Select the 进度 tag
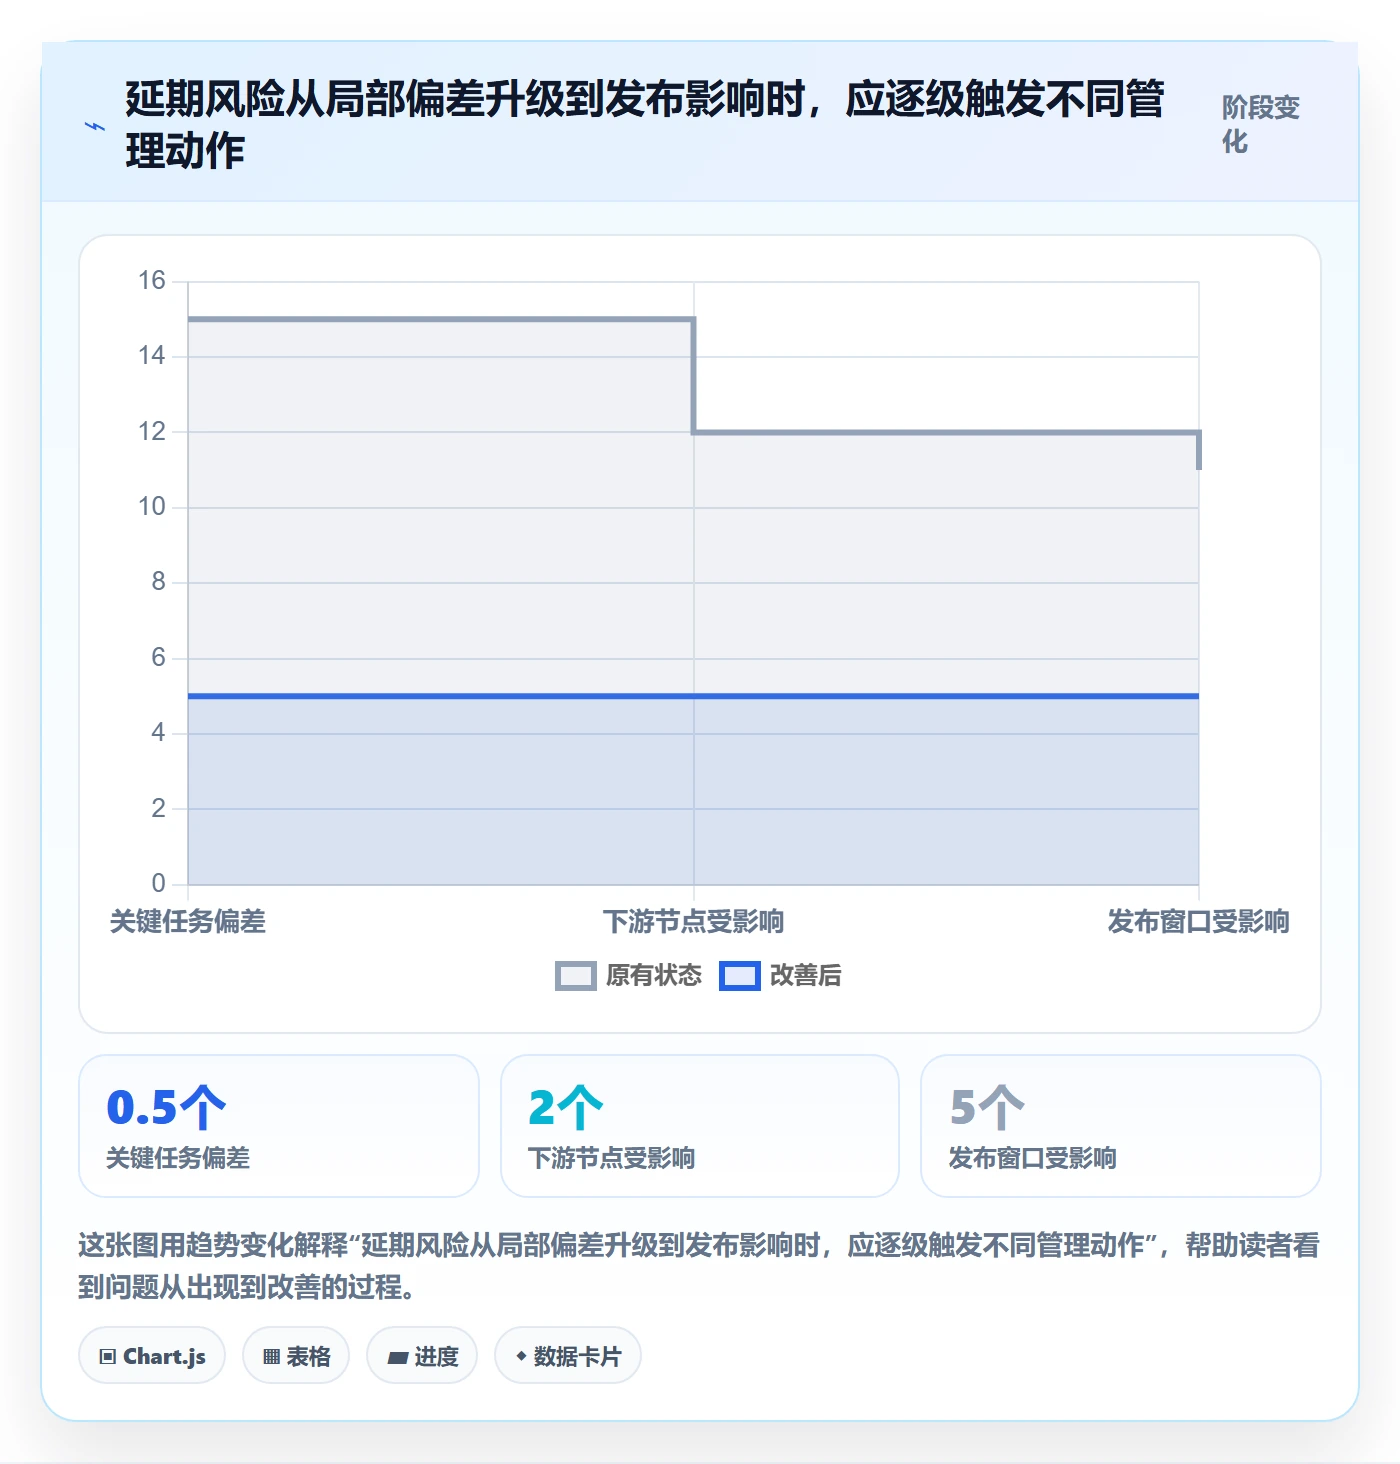This screenshot has width=1400, height=1464. [x=422, y=1356]
